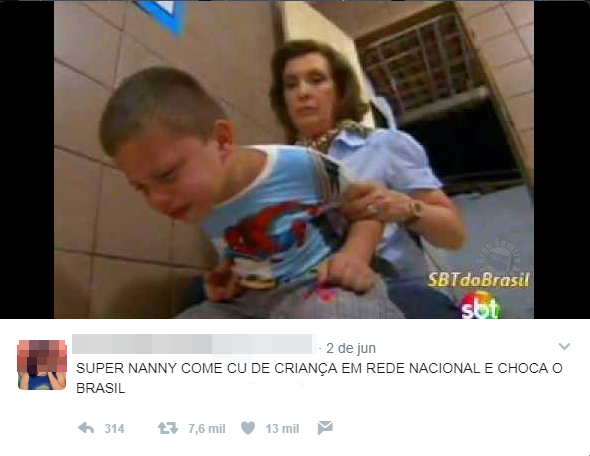The width and height of the screenshot is (590, 456).
Task: Click the blurred account name
Action: [x=194, y=344]
